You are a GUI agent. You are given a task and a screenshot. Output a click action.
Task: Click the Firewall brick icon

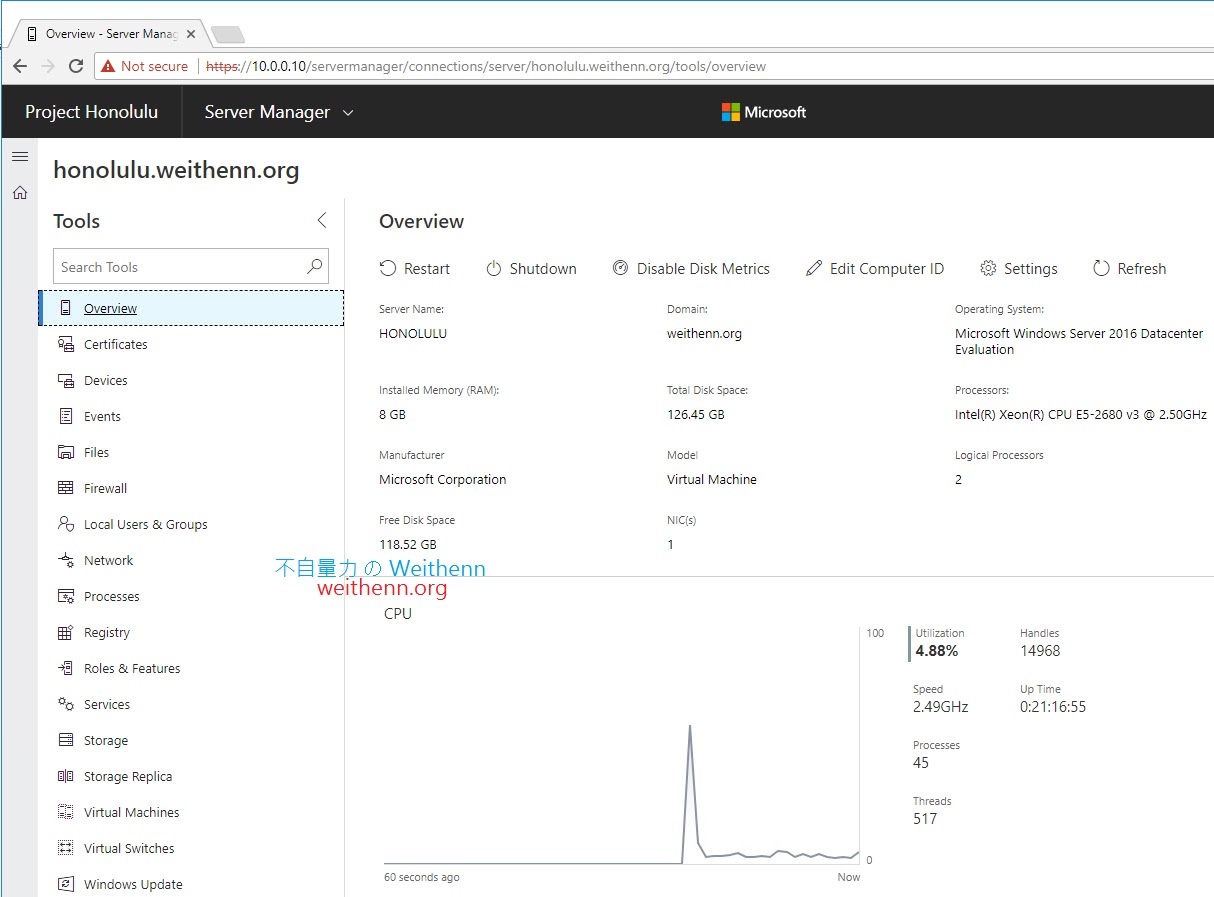click(66, 488)
